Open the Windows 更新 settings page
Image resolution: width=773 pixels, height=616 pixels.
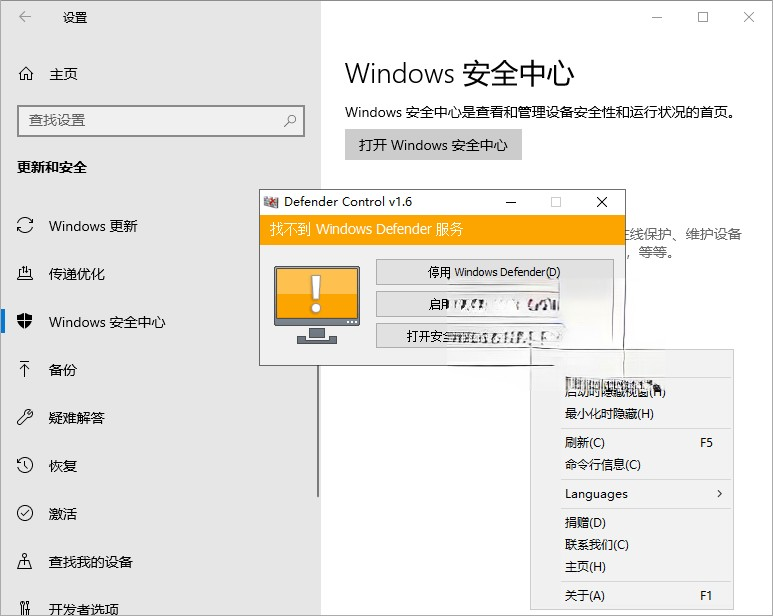(x=93, y=226)
